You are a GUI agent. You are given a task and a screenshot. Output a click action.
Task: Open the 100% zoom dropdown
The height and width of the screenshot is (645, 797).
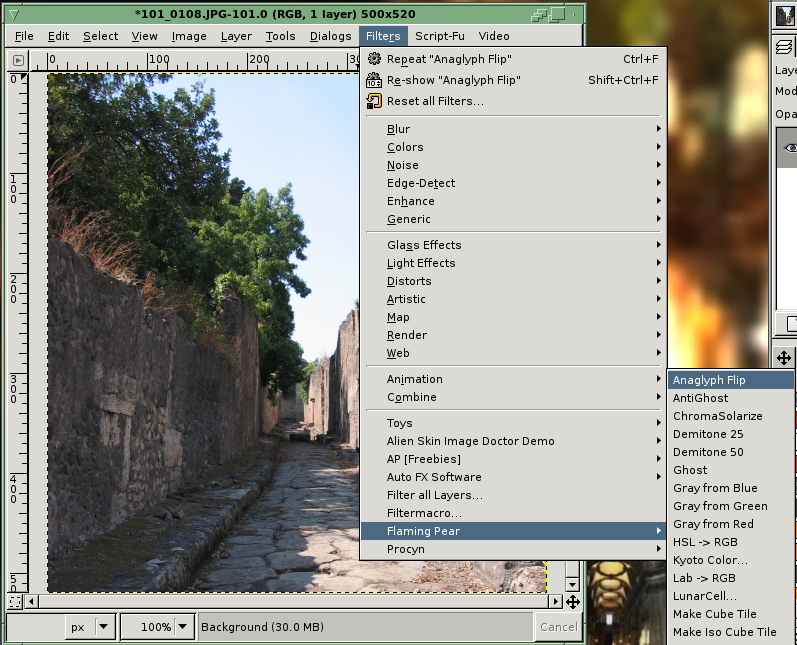pos(183,627)
